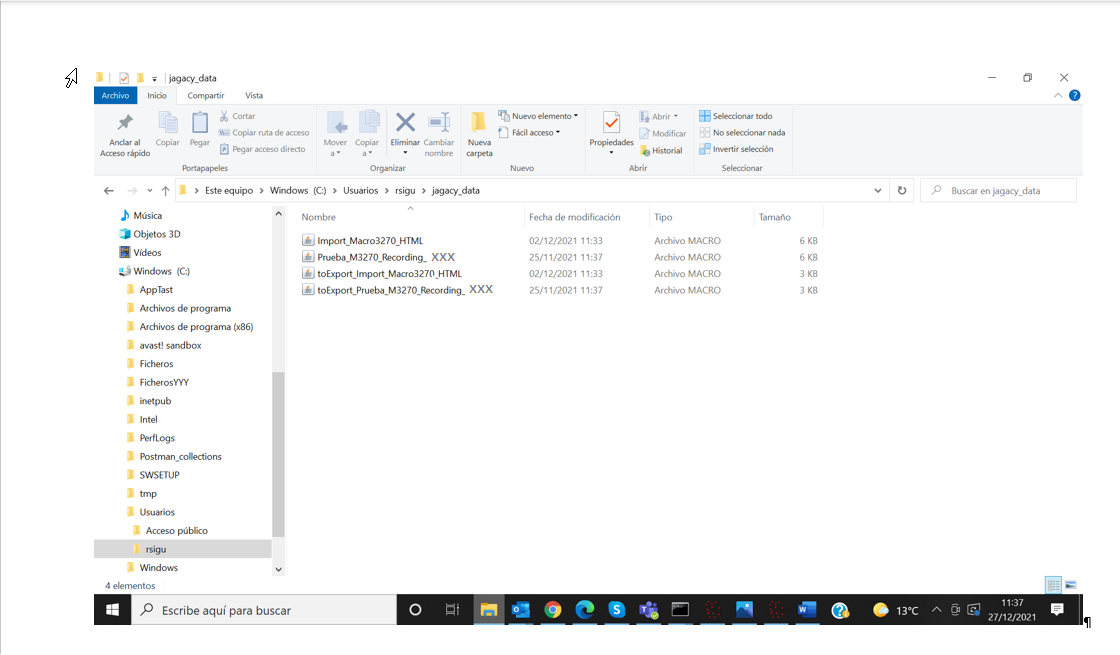Click the Buscar en jagacy_data search field
Screen dimensions: 1120x655
1005,190
